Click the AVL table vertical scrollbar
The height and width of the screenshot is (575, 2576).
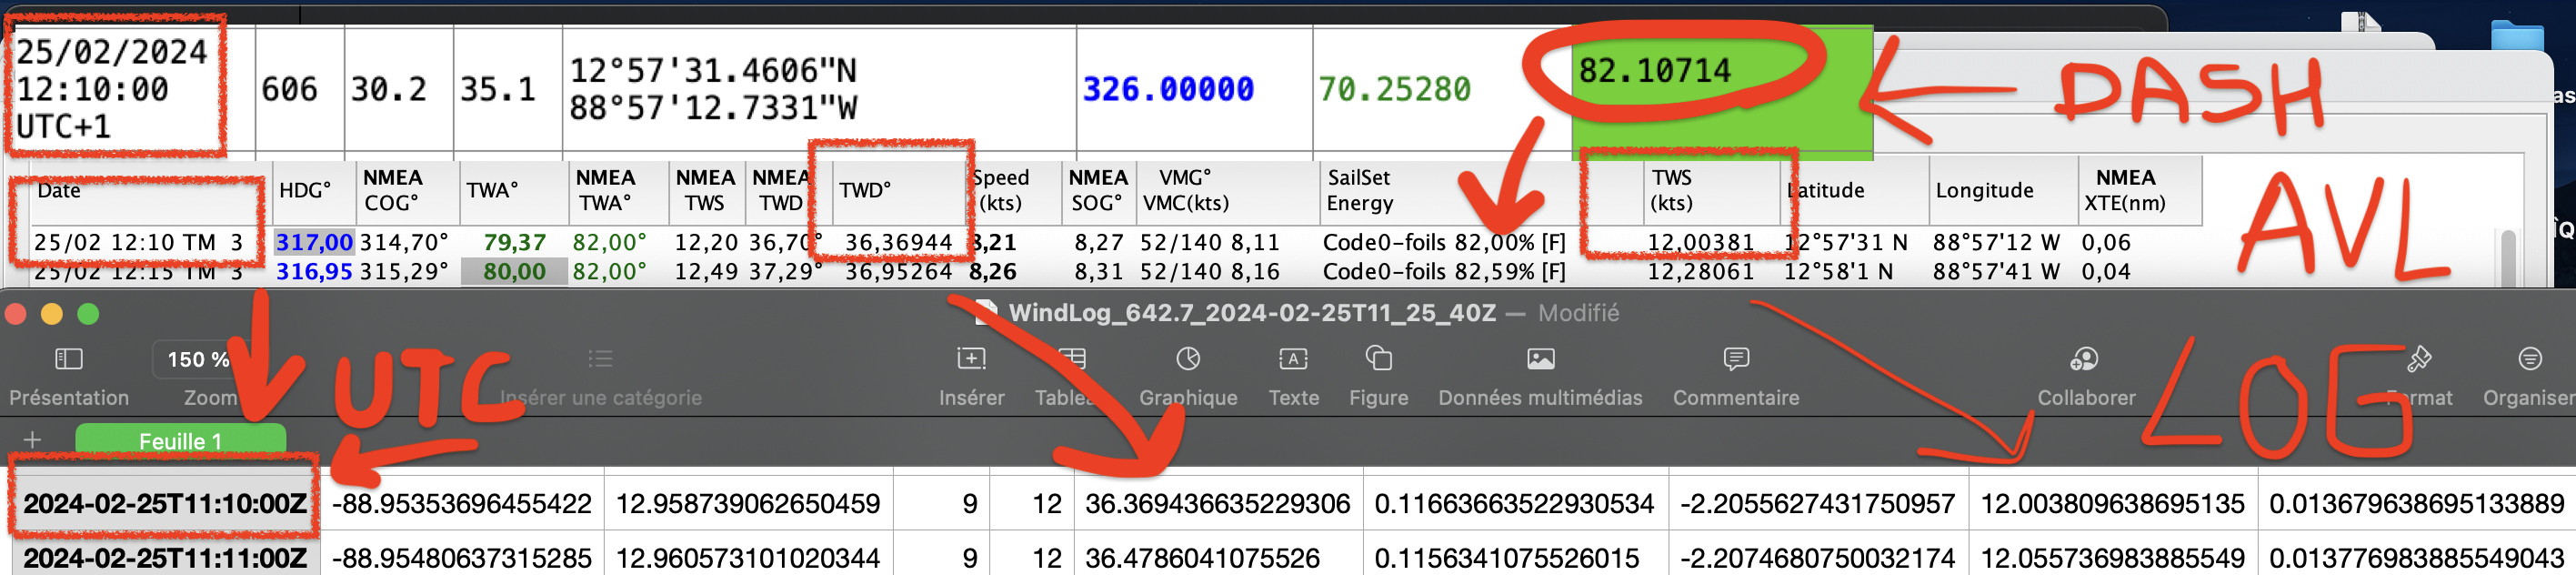pyautogui.click(x=2508, y=258)
